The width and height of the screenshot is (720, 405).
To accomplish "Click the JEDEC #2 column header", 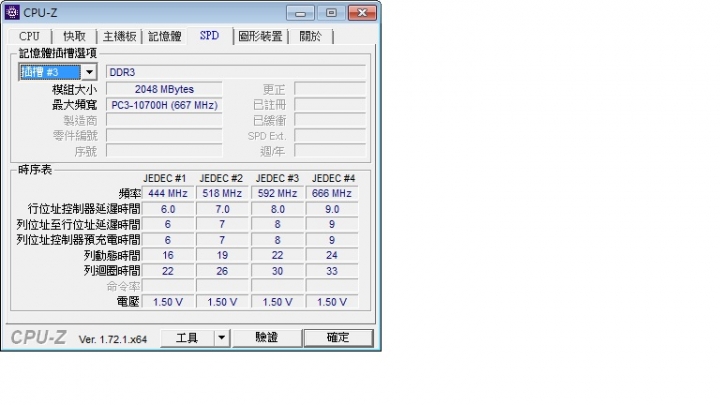I will (221, 178).
